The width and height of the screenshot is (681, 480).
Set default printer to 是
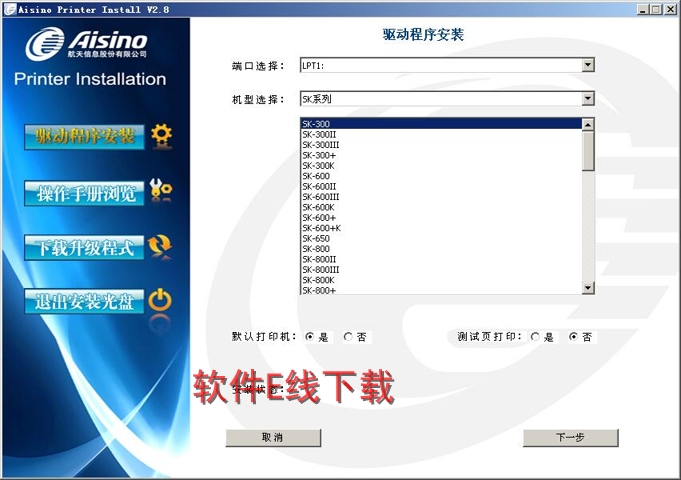(x=310, y=337)
